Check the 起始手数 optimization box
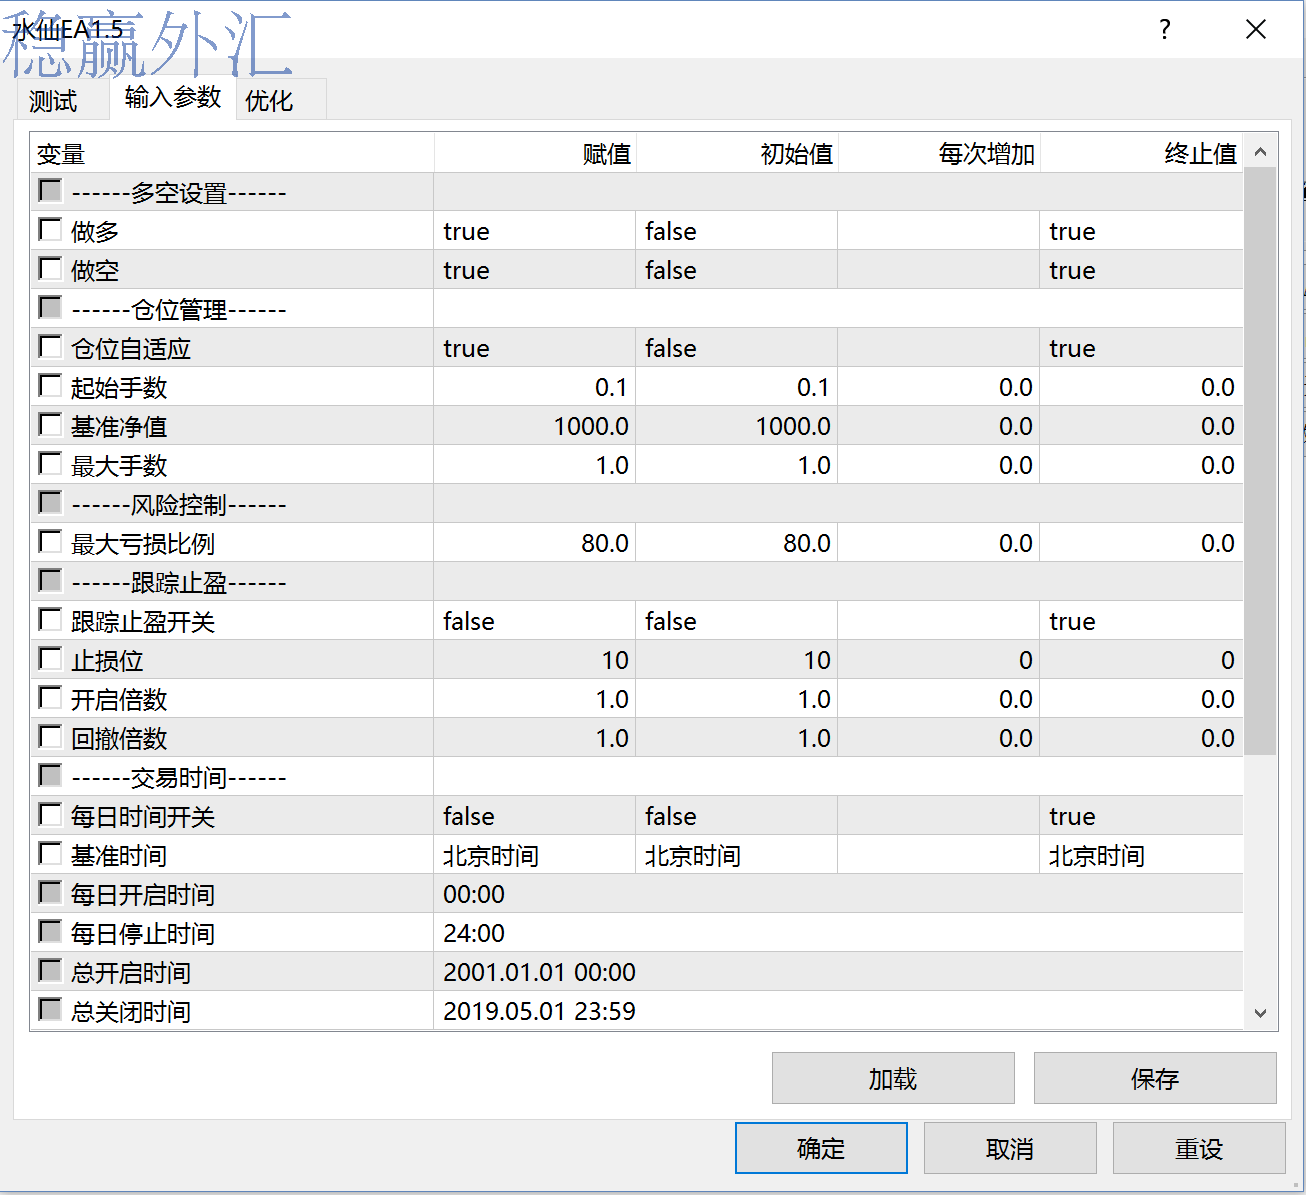1306x1195 pixels. [x=50, y=385]
